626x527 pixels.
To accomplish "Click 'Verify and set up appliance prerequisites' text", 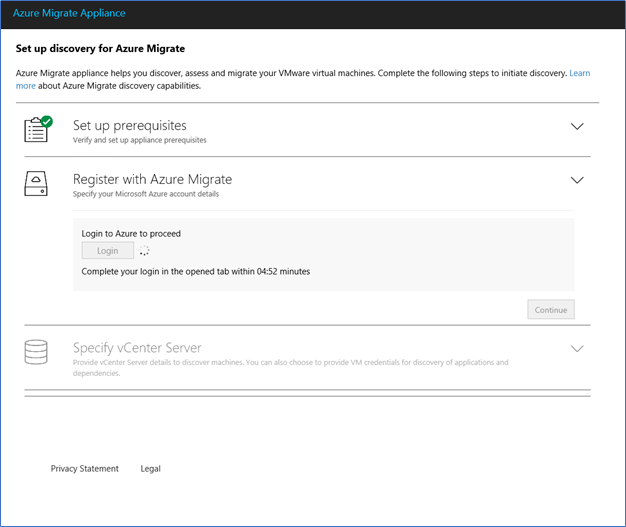I will 140,140.
